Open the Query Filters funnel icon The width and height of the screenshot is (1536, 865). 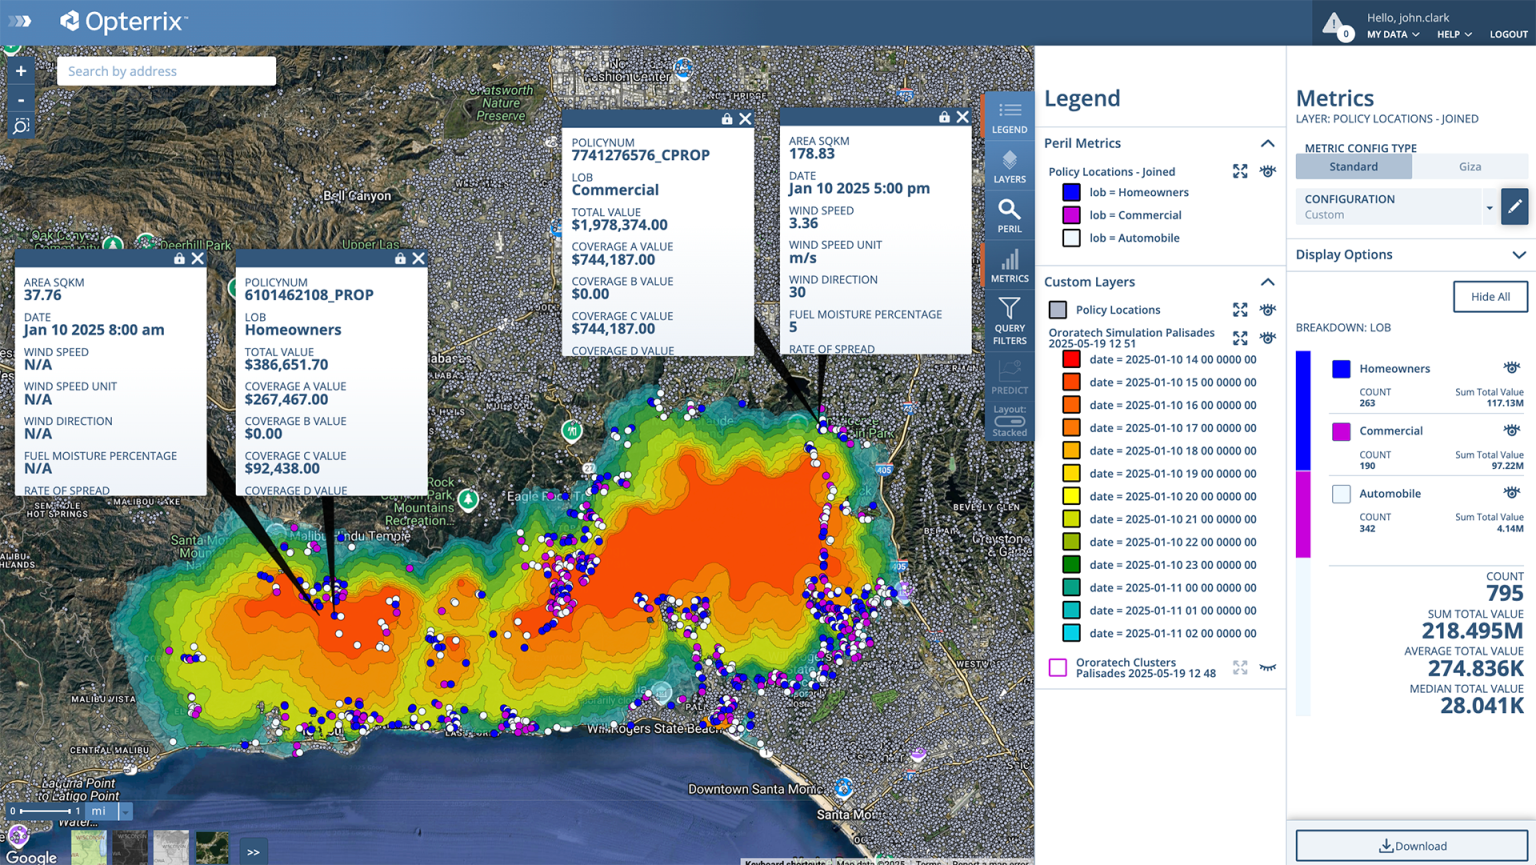[1009, 320]
